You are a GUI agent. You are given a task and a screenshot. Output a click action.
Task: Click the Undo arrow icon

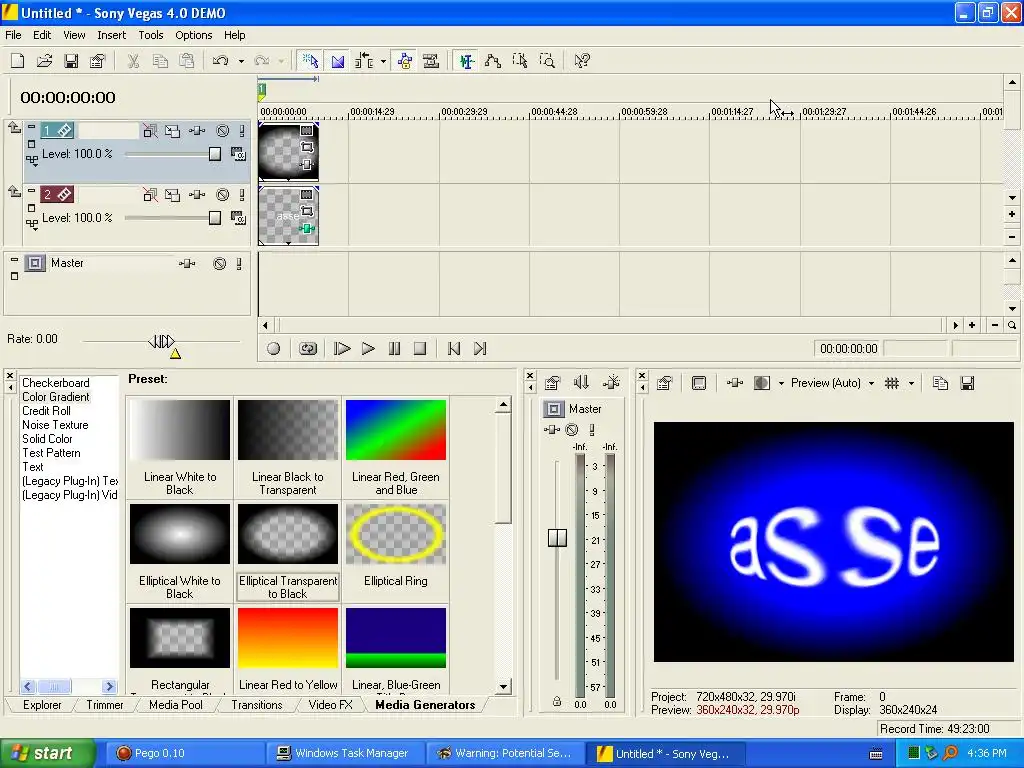(221, 61)
